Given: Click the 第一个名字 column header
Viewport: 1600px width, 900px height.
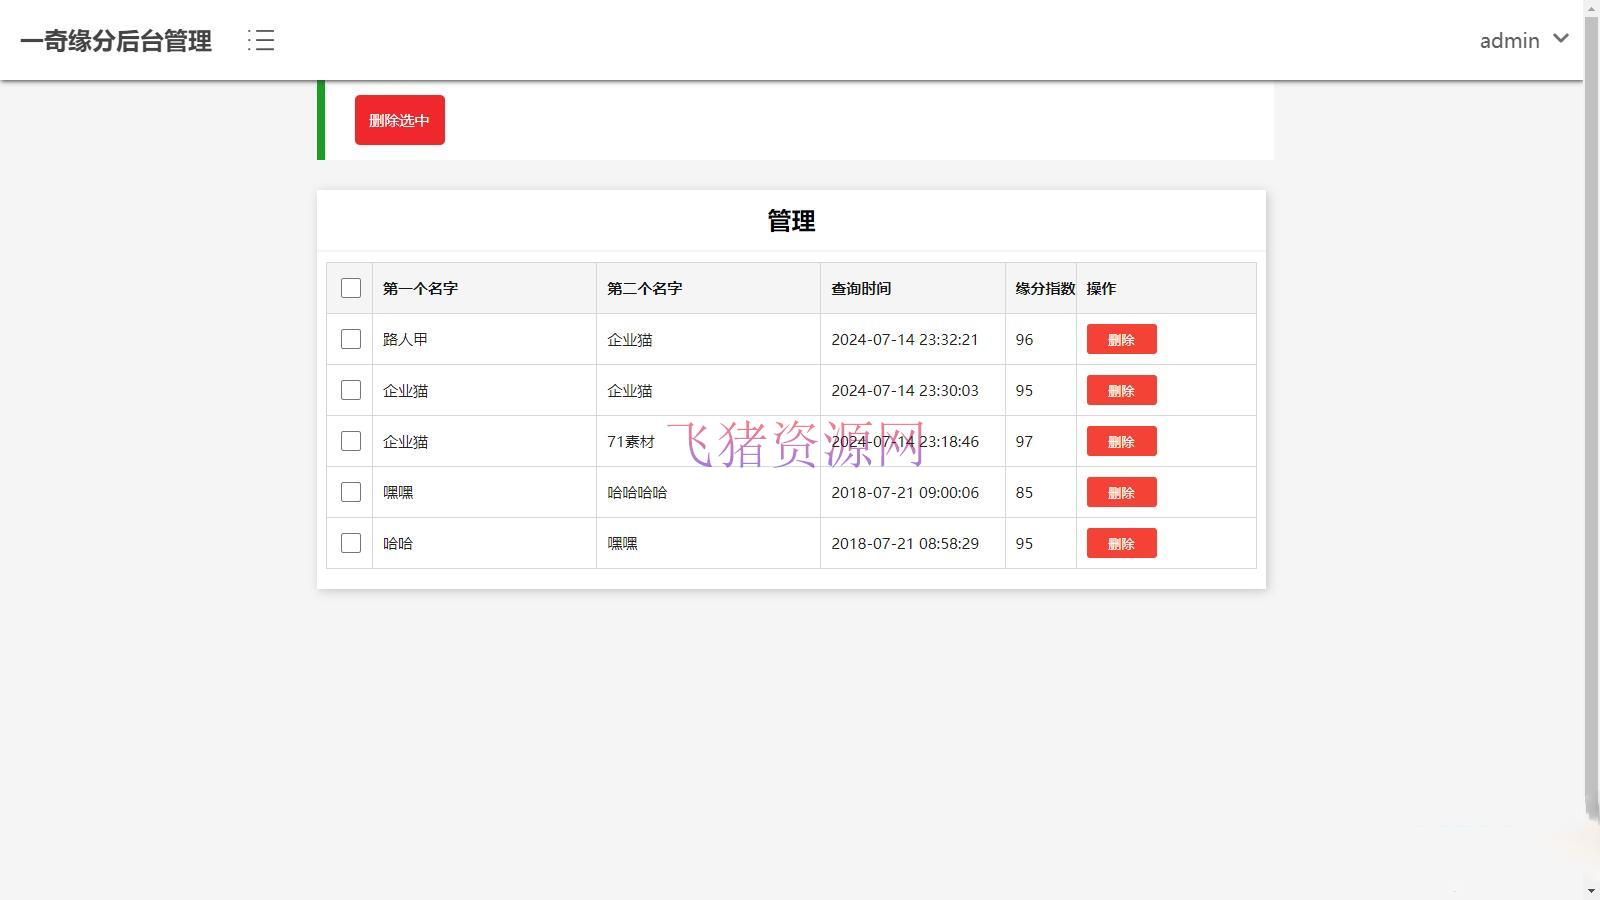Looking at the screenshot, I should tap(421, 288).
